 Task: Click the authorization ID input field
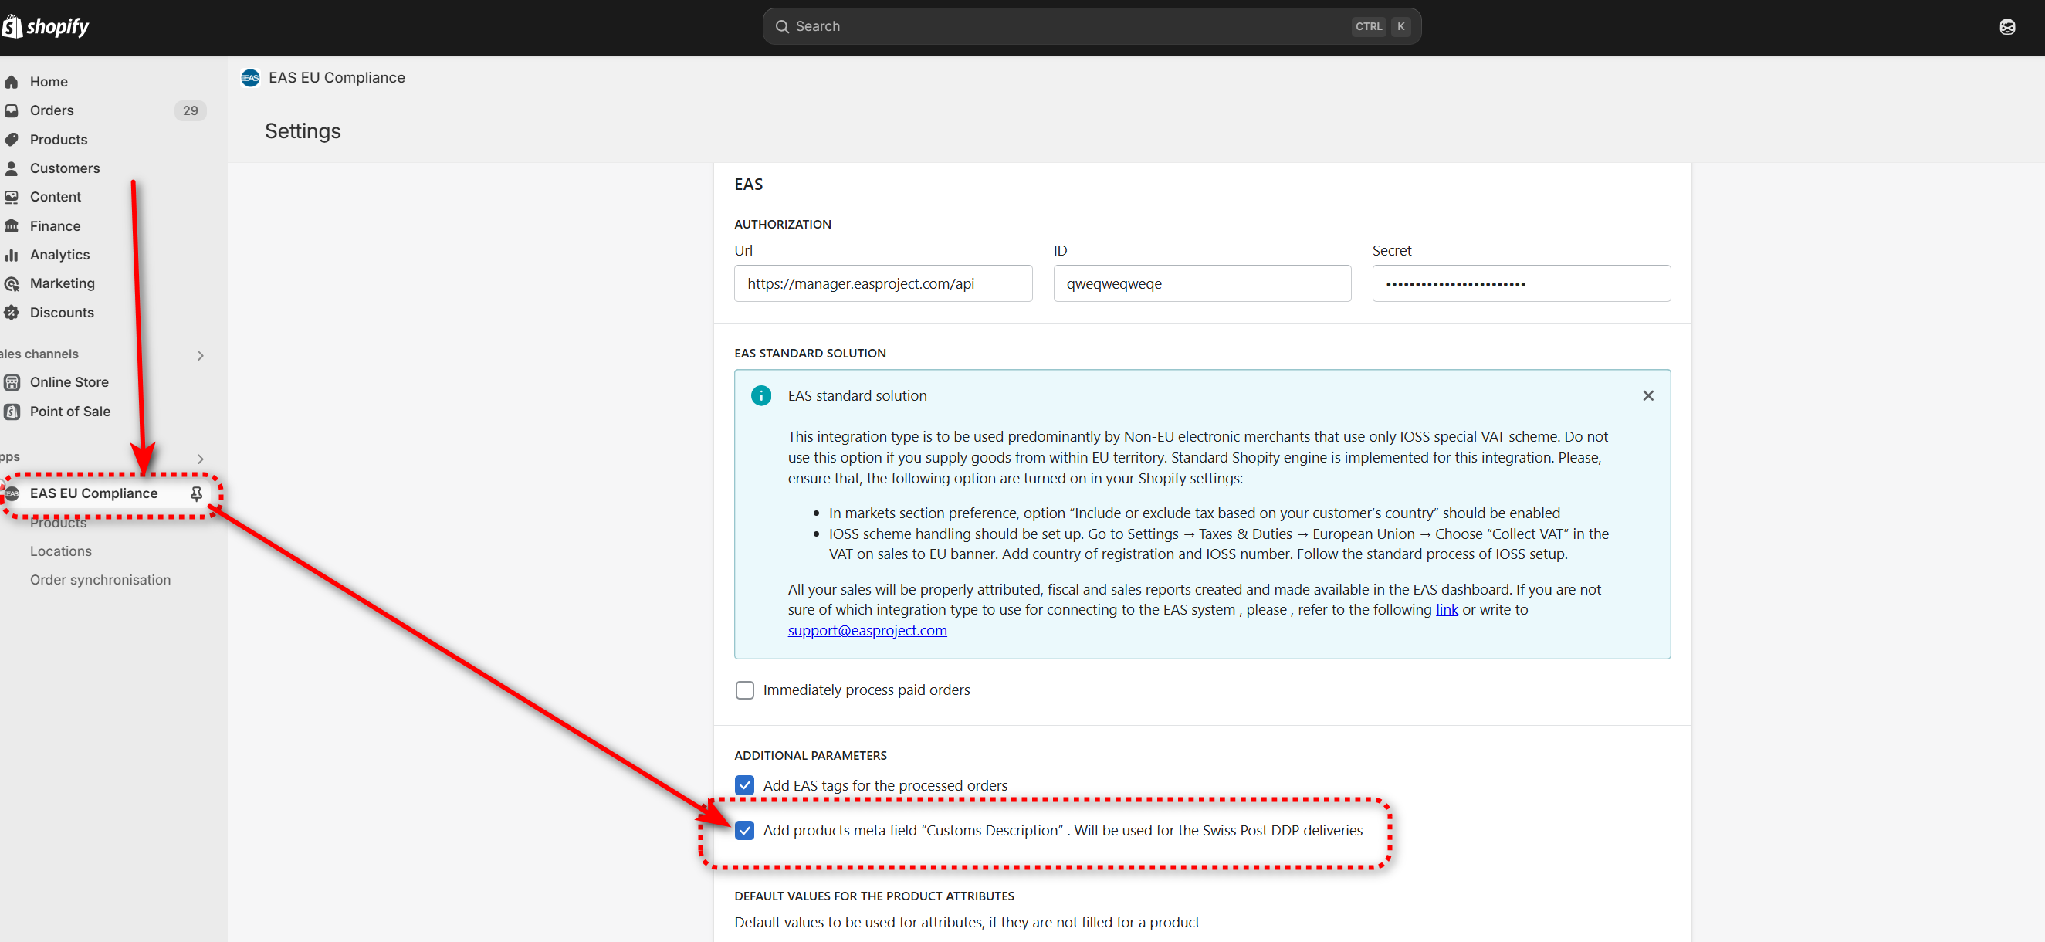(x=1203, y=284)
